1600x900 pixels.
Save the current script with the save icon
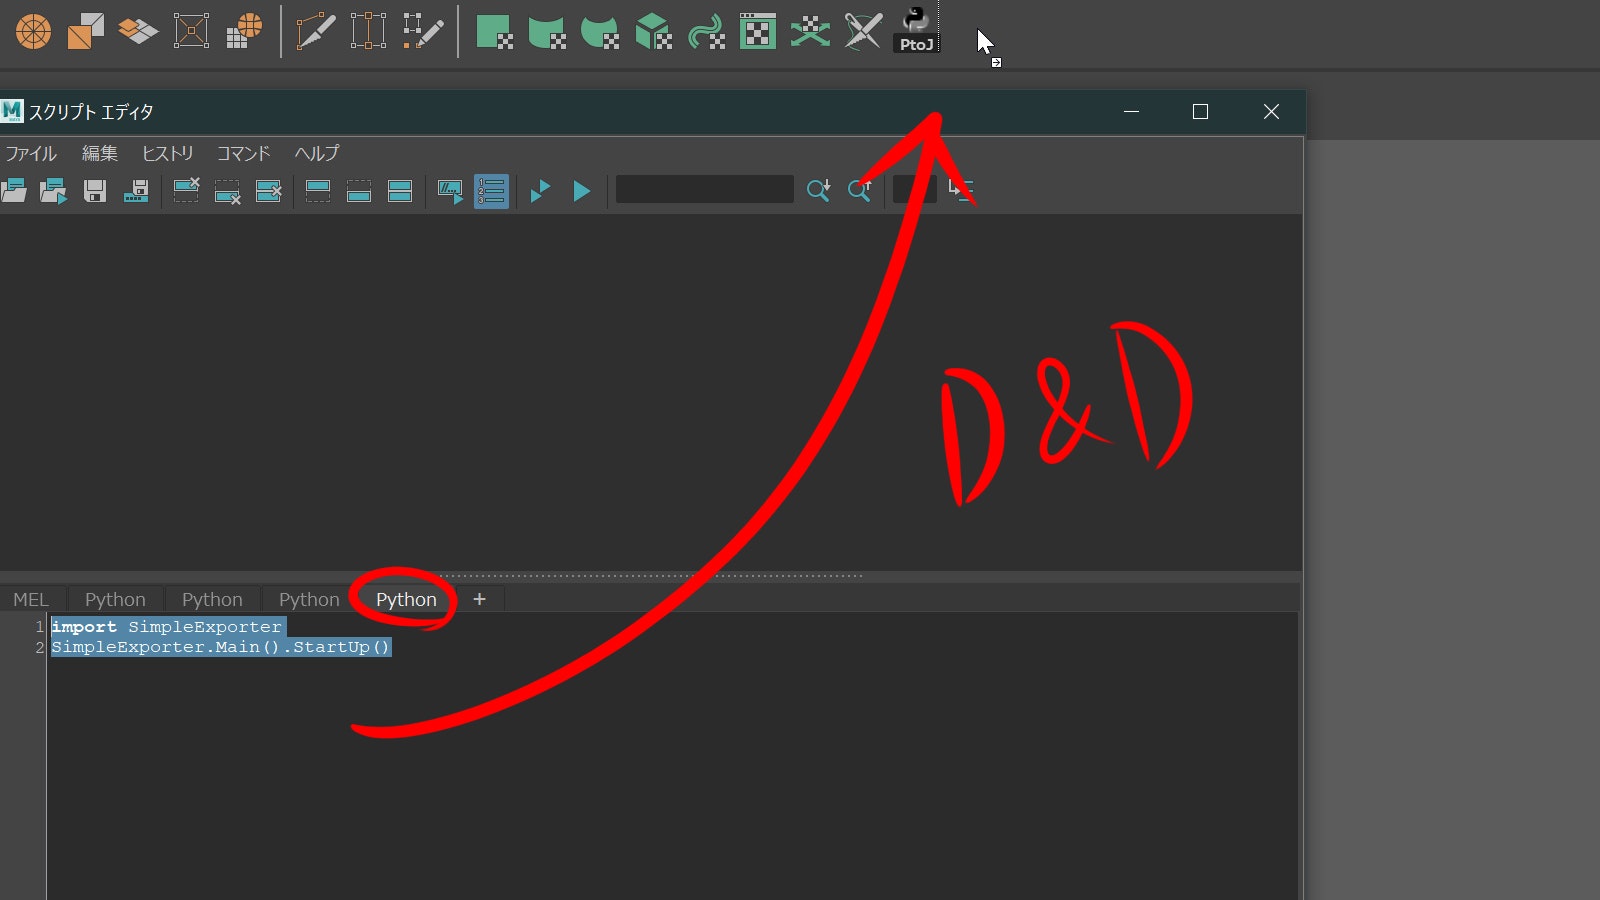pos(94,190)
